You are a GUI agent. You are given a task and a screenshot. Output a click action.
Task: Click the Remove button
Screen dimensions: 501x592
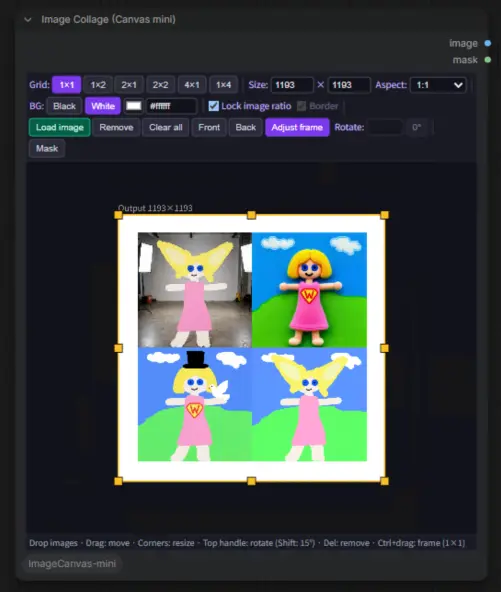point(116,127)
